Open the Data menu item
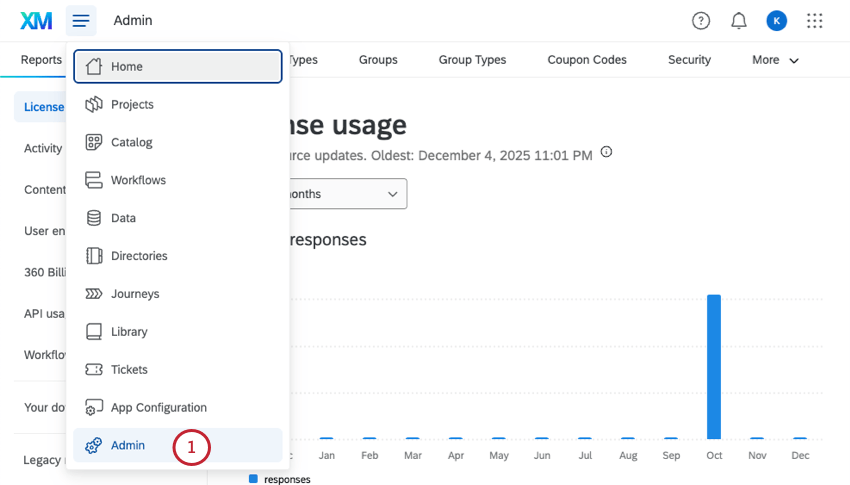 pos(123,218)
